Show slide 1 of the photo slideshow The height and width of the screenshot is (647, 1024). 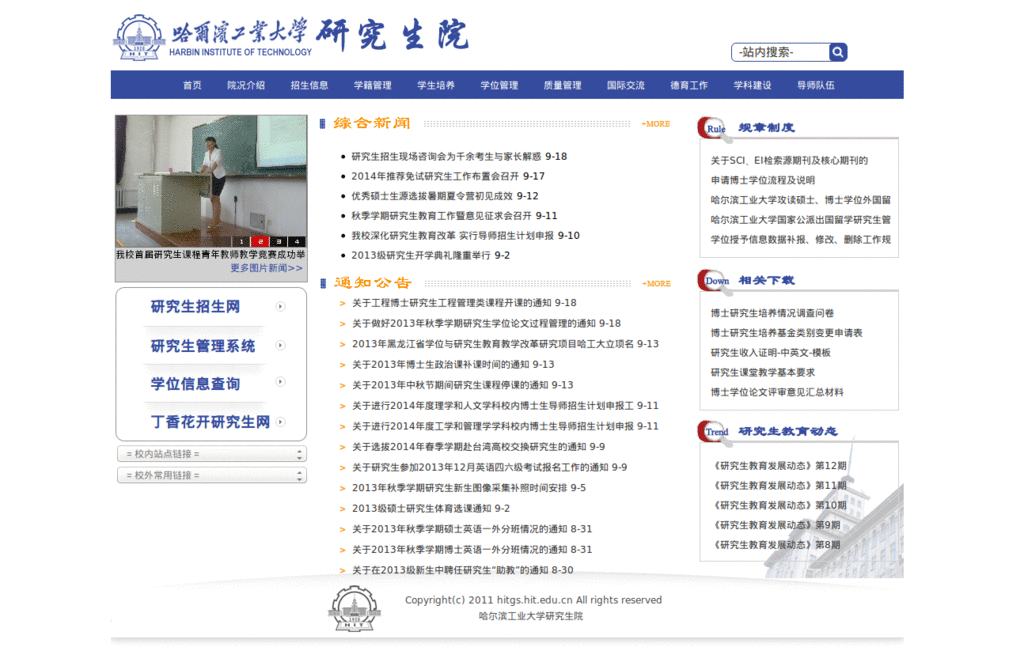click(241, 242)
